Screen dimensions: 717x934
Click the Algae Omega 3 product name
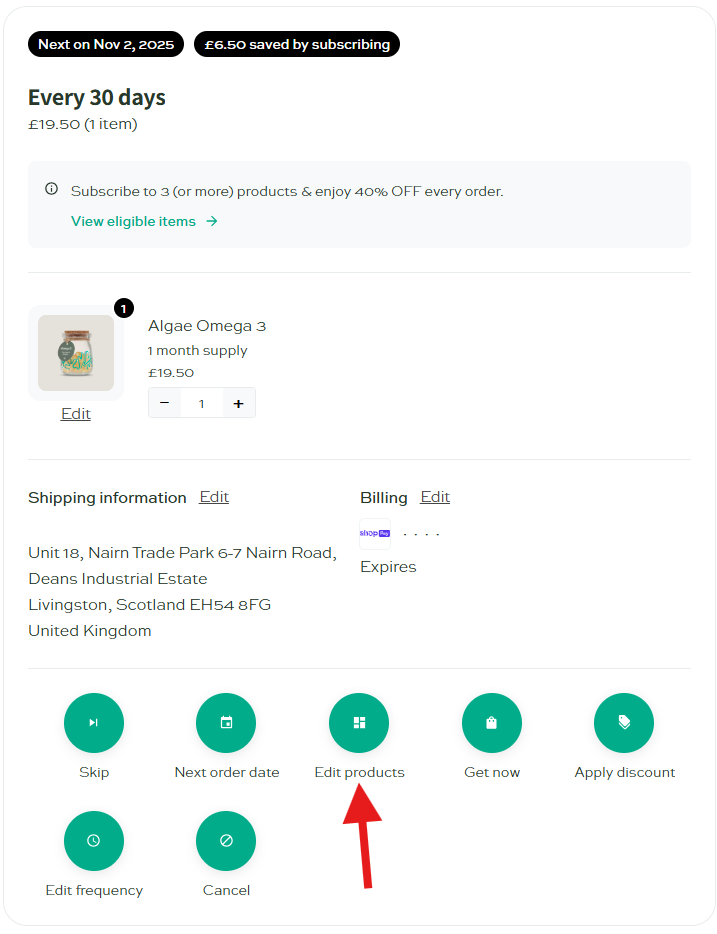(207, 326)
